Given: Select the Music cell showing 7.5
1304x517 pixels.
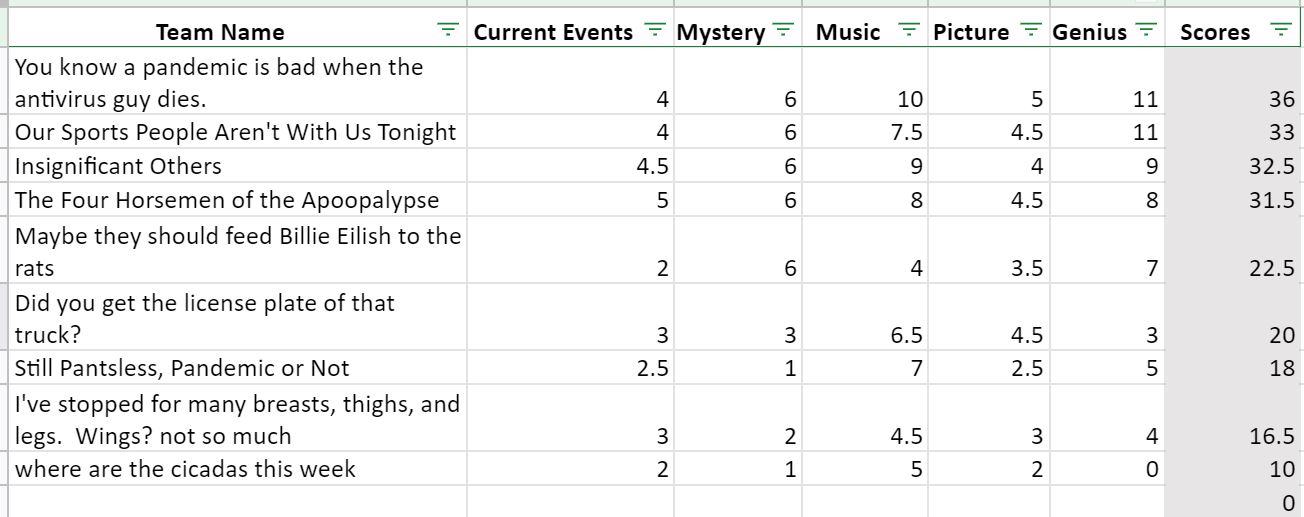Looking at the screenshot, I should pos(865,132).
